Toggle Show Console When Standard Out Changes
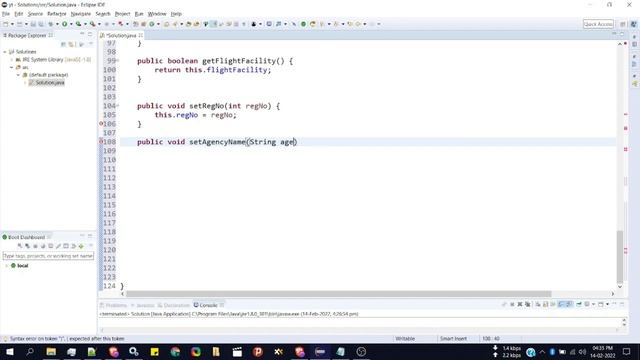The image size is (640, 360). coord(561,304)
